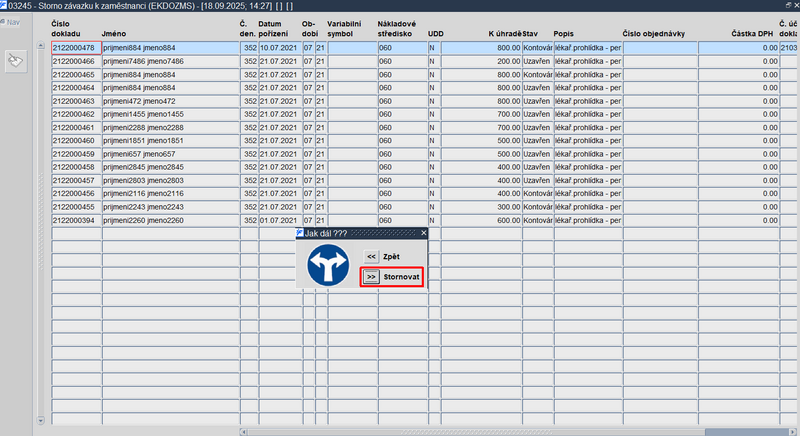Screen dimensions: 800x436
Task: Click date cell 10.07.2021
Action: point(281,48)
